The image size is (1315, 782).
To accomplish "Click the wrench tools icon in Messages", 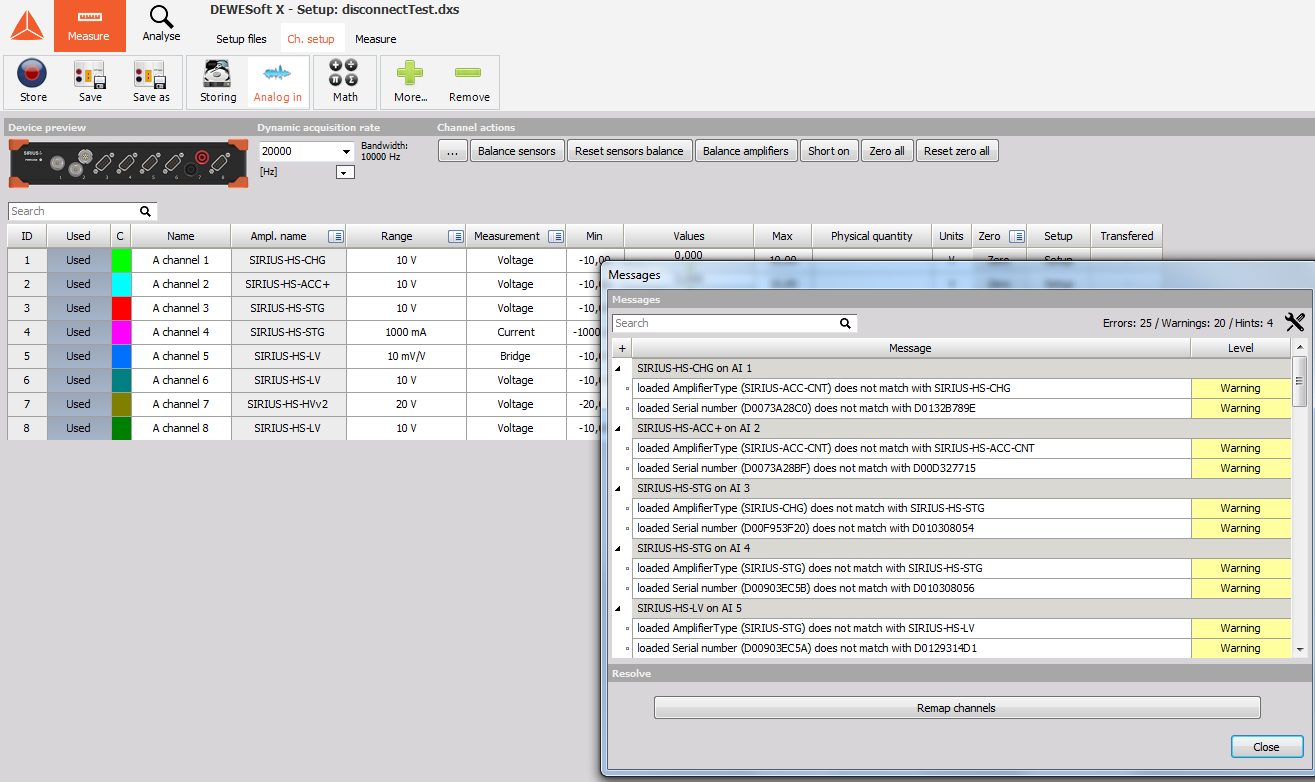I will 1295,322.
